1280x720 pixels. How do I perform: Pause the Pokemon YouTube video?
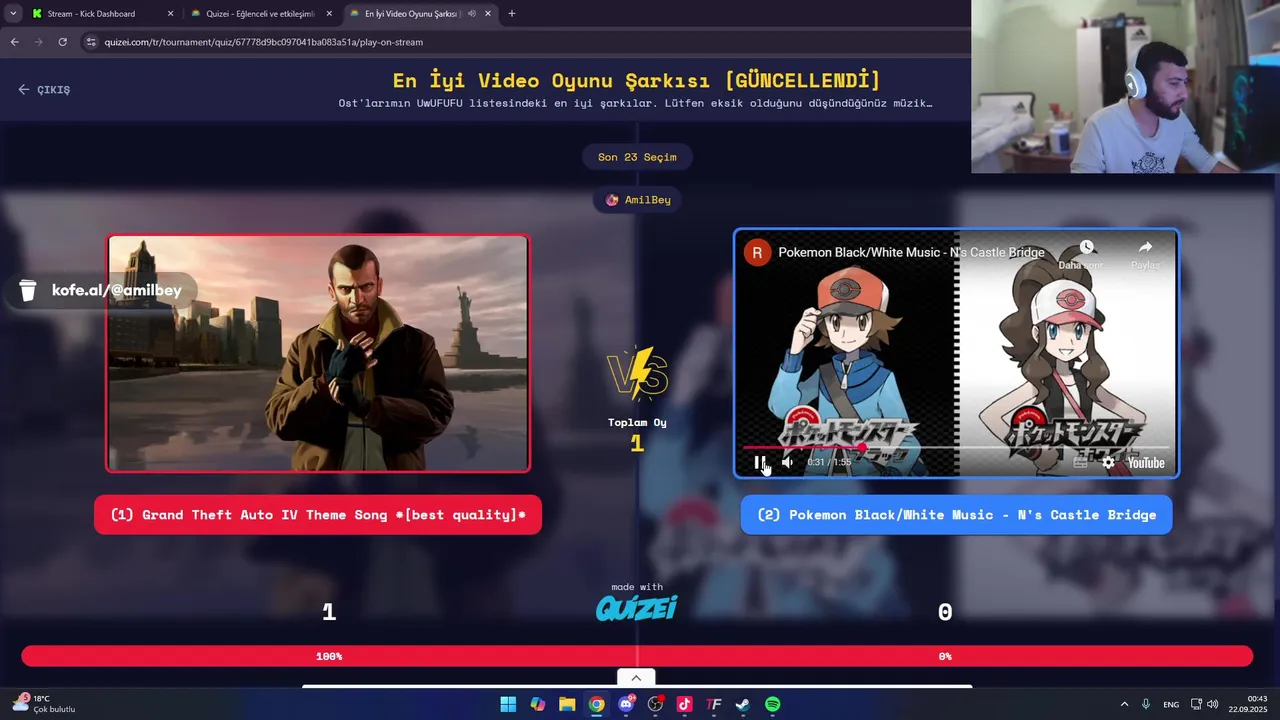pyautogui.click(x=759, y=462)
